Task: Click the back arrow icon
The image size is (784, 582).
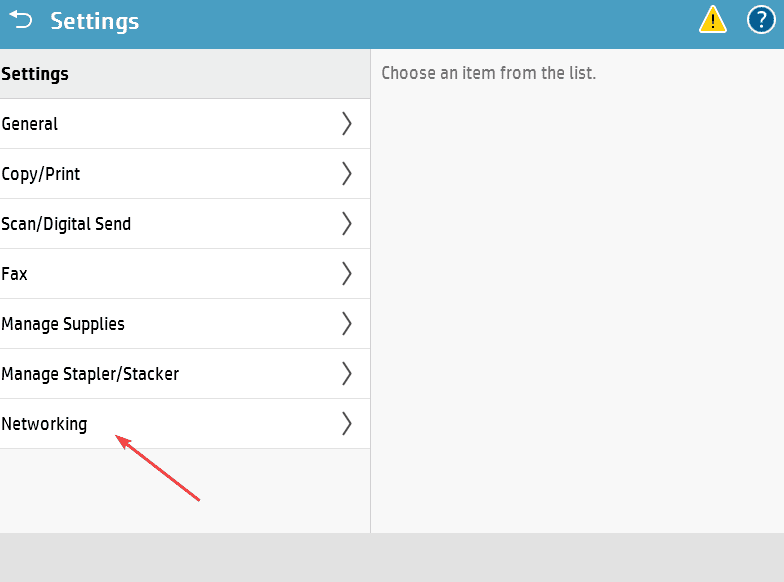Action: (x=21, y=20)
